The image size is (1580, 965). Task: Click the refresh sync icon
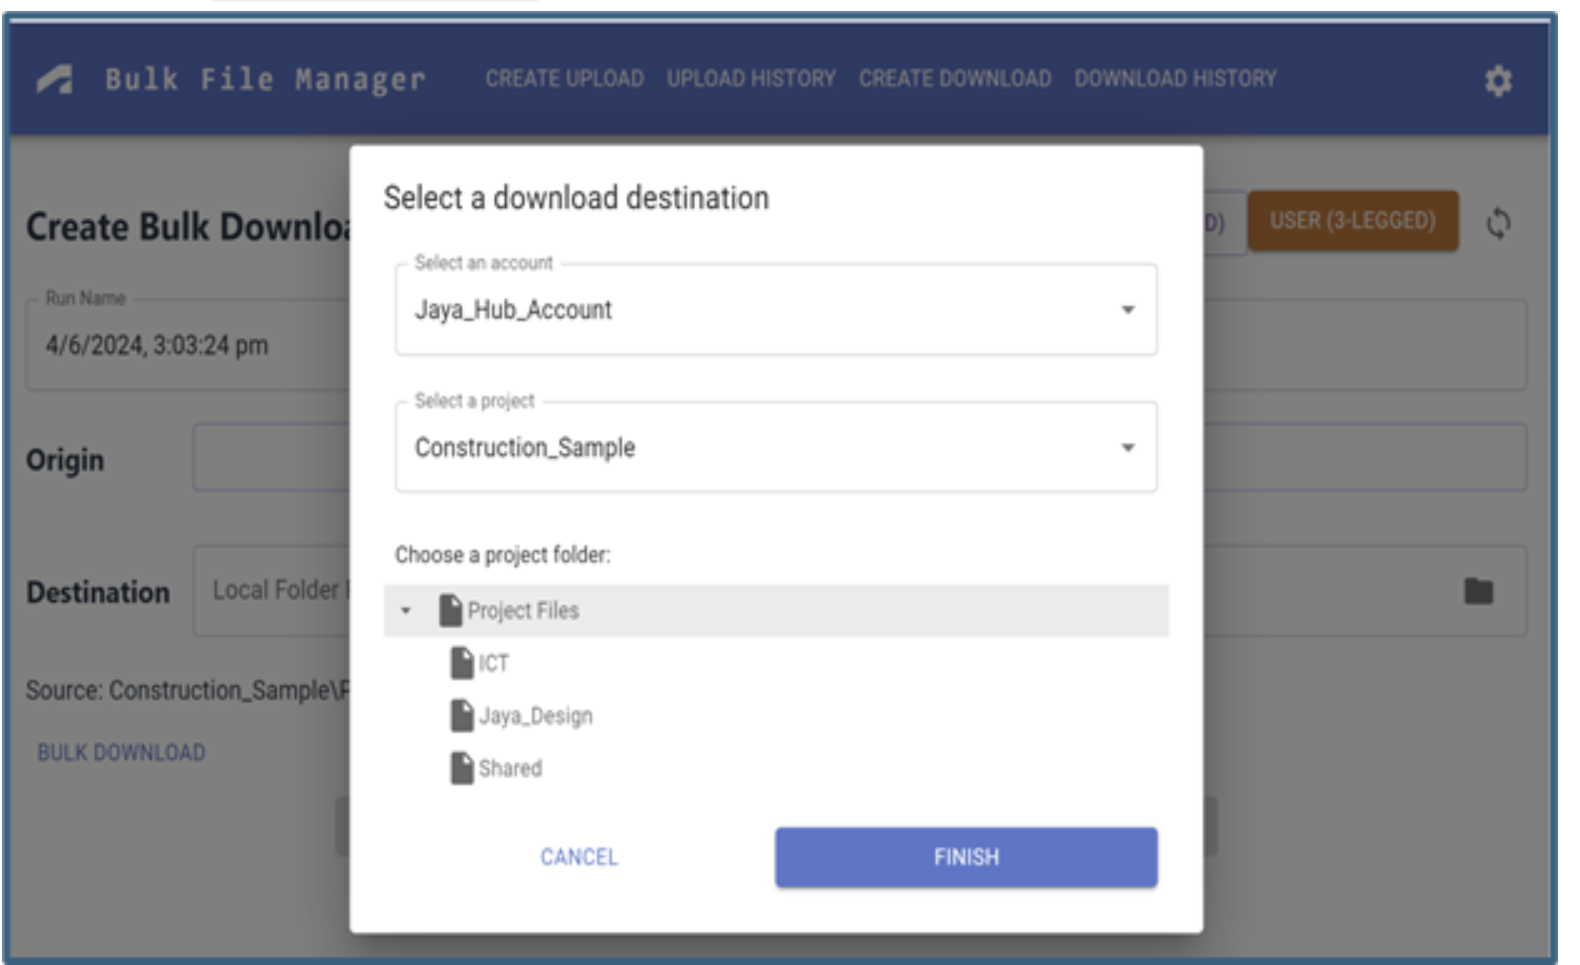[x=1498, y=223]
